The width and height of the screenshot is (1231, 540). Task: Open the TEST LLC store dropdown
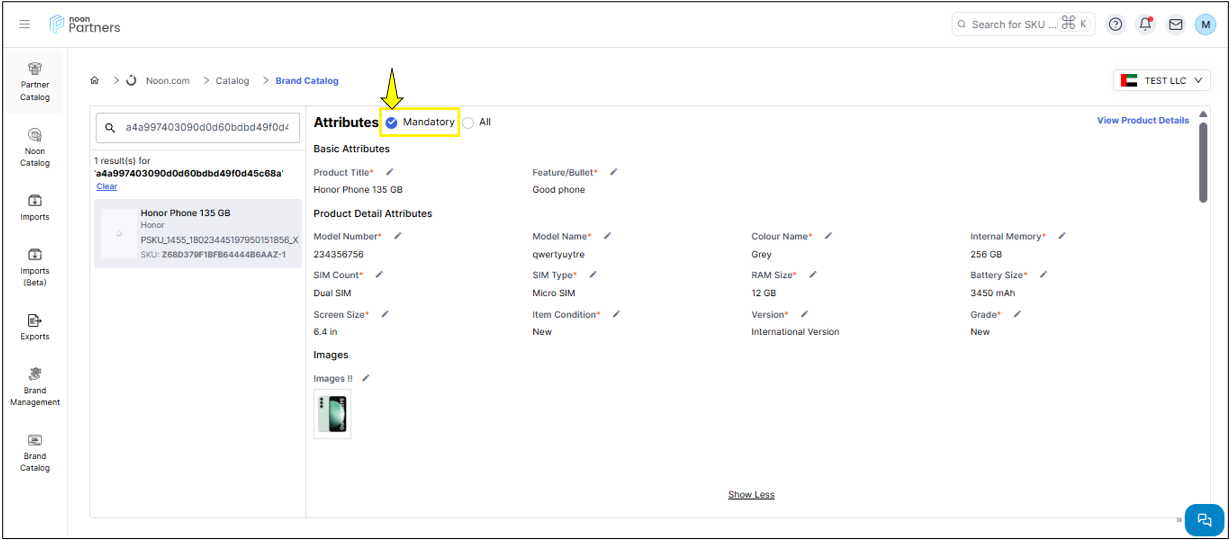(1161, 81)
